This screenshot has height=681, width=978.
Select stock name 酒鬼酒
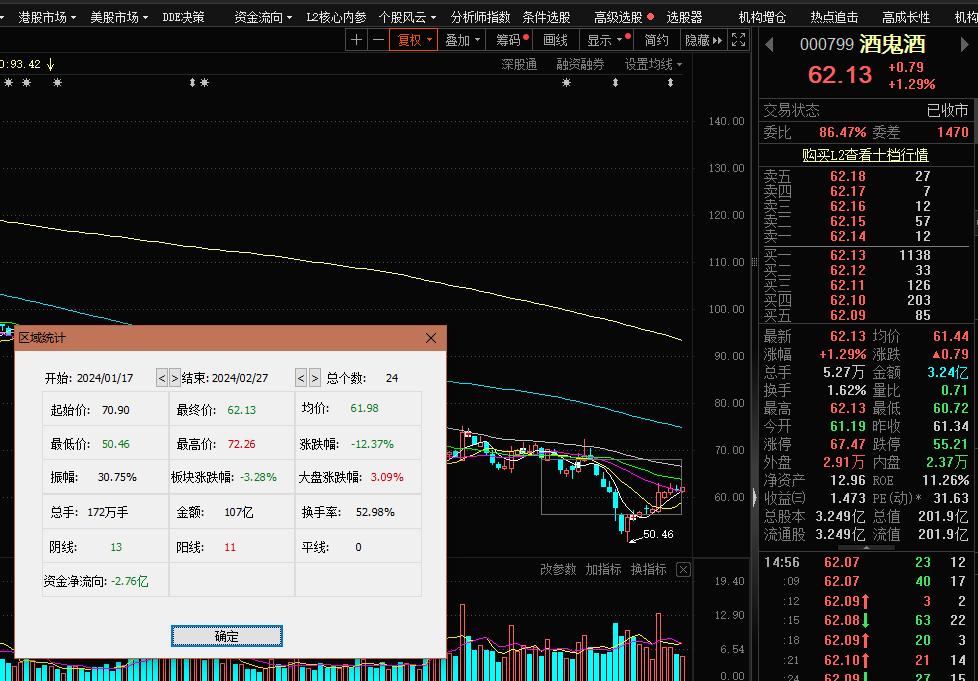[893, 44]
